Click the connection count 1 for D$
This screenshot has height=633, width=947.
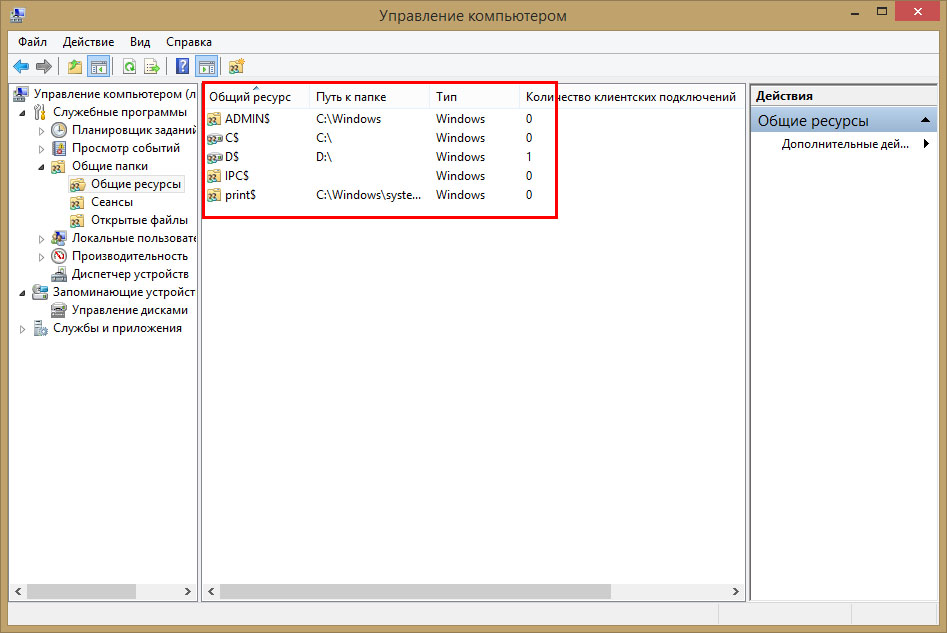(x=528, y=157)
